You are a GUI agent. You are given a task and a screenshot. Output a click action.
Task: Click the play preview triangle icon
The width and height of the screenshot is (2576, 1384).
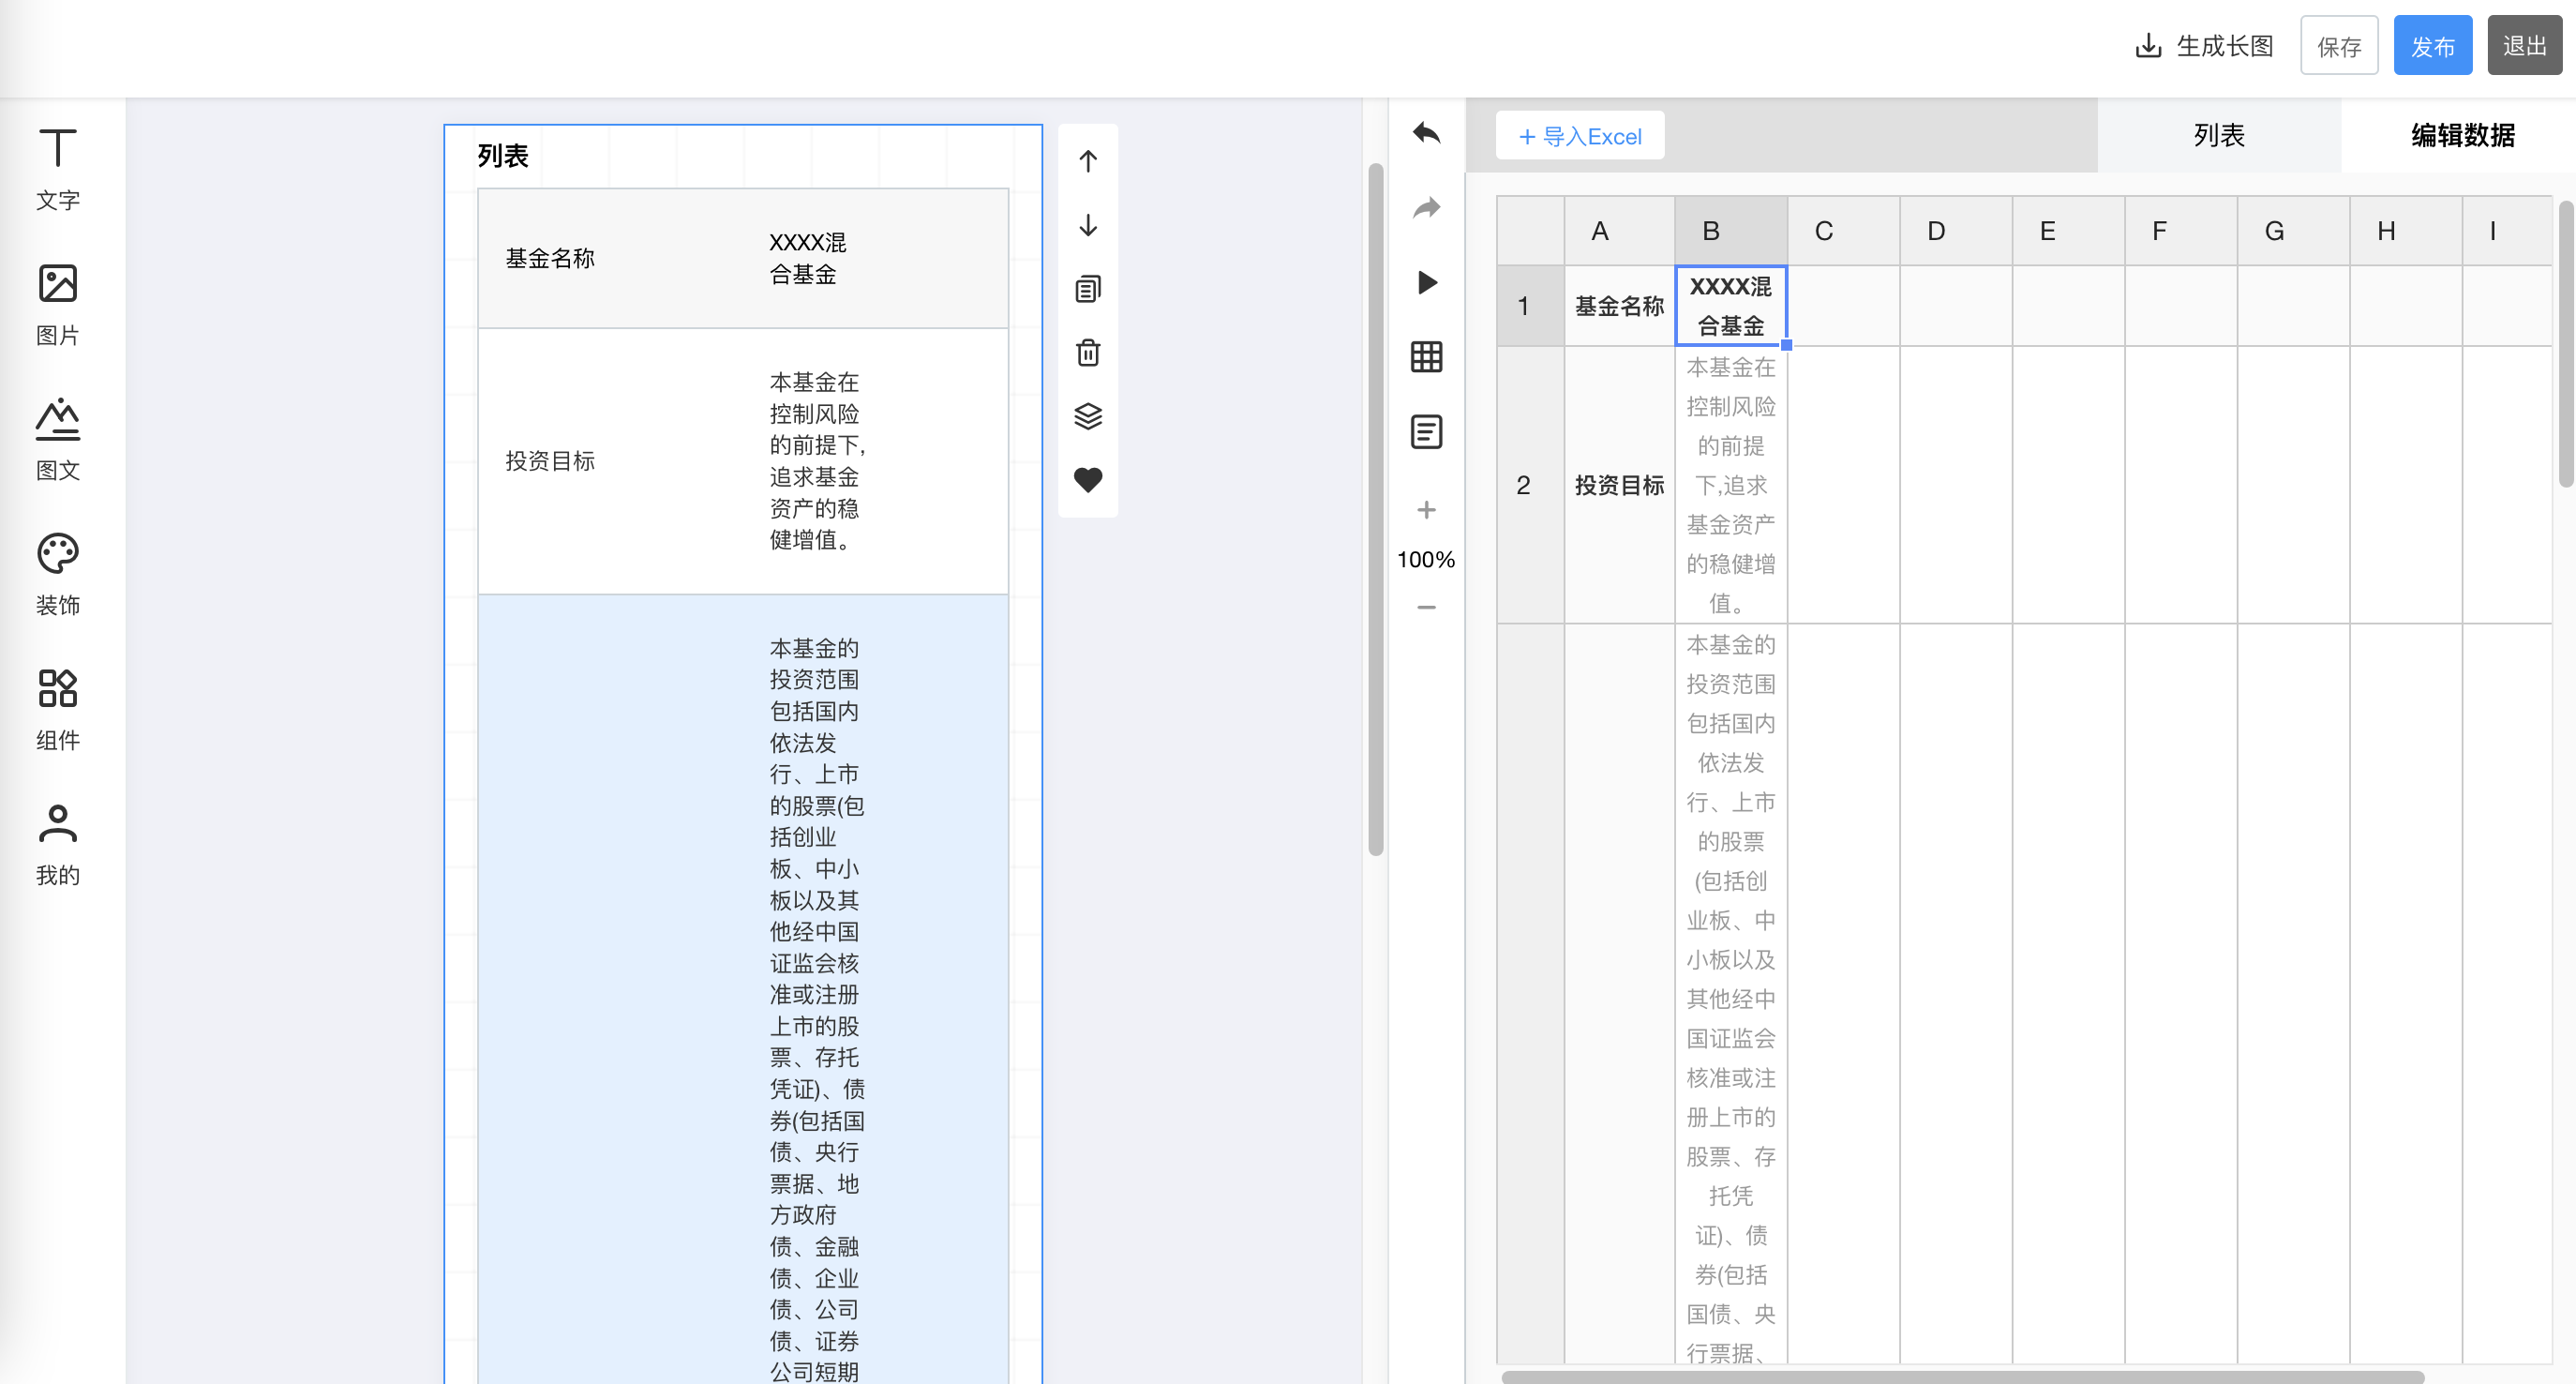click(x=1427, y=282)
